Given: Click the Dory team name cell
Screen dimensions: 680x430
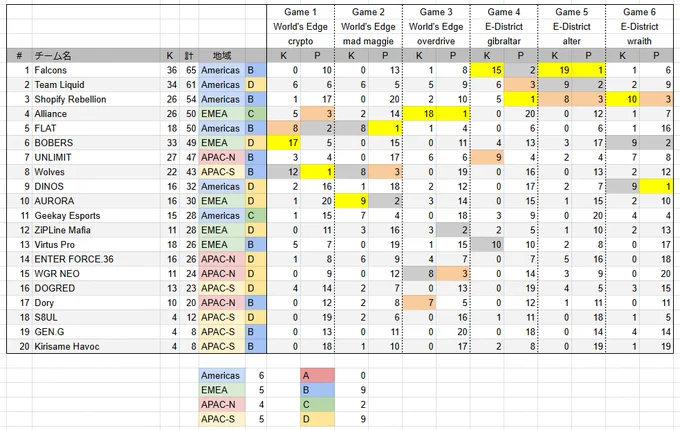Looking at the screenshot, I should pos(96,303).
